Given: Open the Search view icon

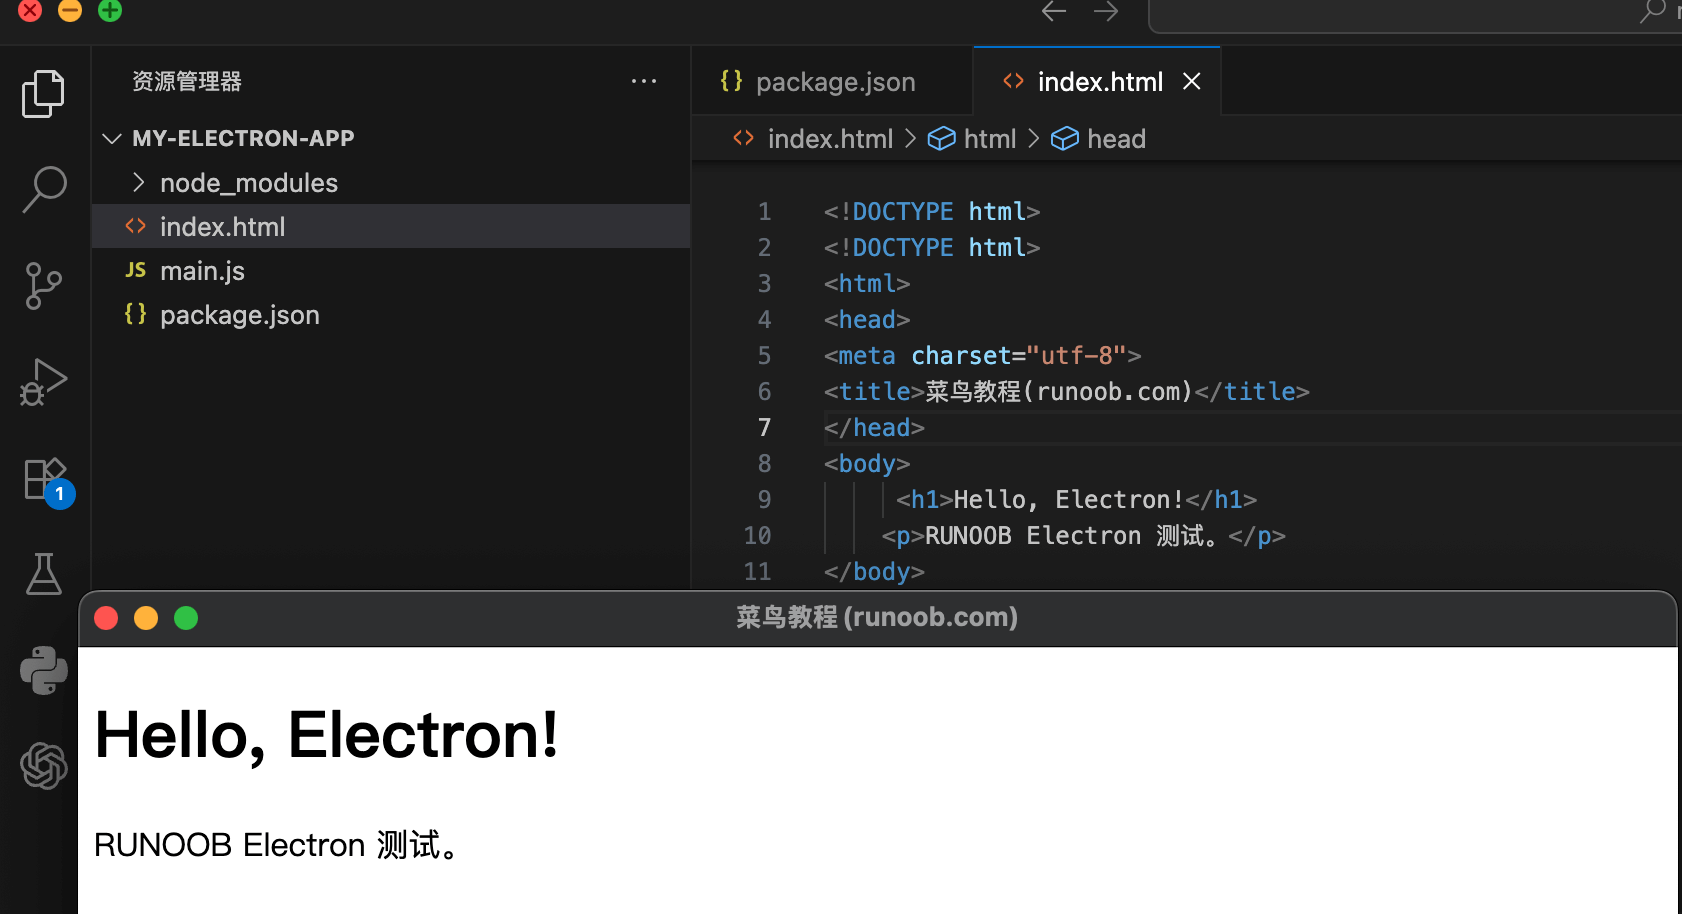Looking at the screenshot, I should pyautogui.click(x=43, y=189).
